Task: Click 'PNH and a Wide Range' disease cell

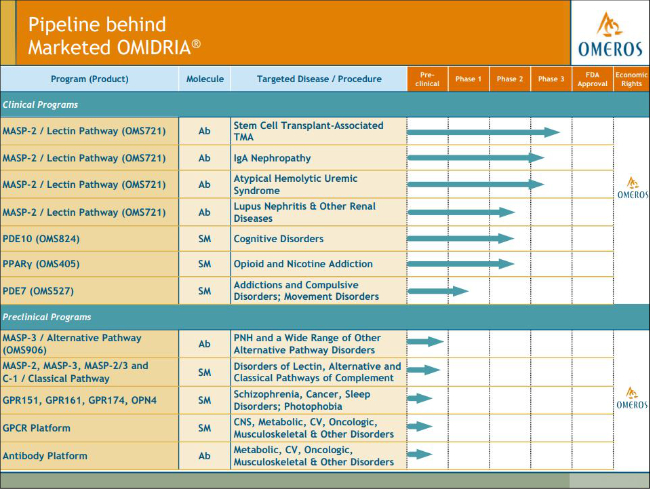Action: point(318,344)
